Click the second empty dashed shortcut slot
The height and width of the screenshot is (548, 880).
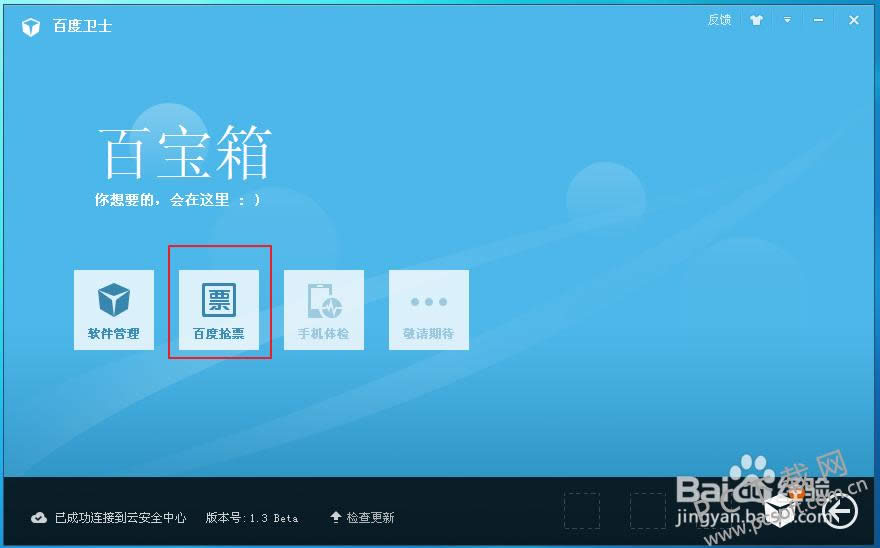(x=648, y=510)
